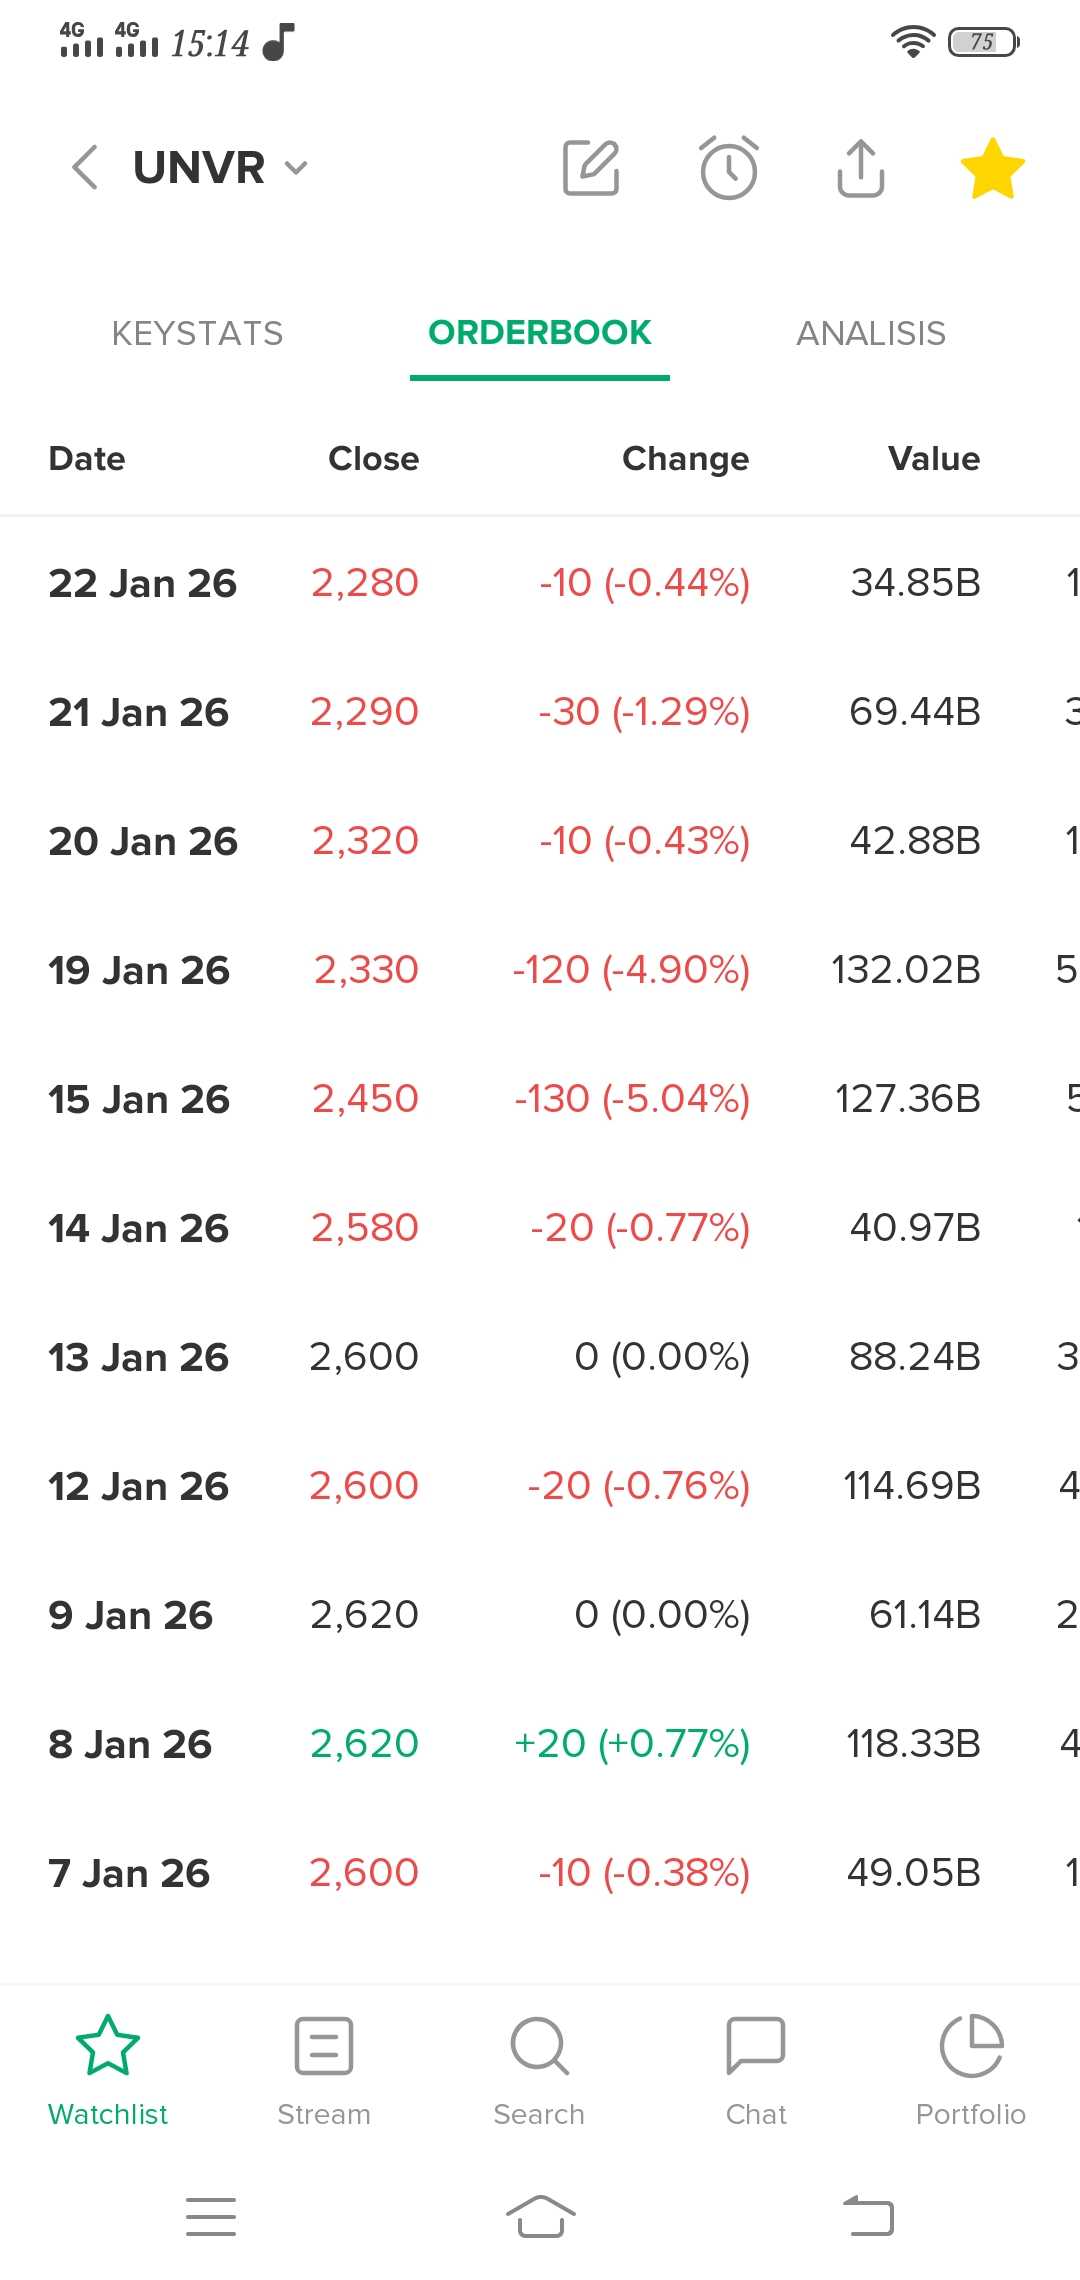This screenshot has height=2280, width=1080.
Task: Tap the back arrow beside UNVR
Action: pyautogui.click(x=86, y=167)
